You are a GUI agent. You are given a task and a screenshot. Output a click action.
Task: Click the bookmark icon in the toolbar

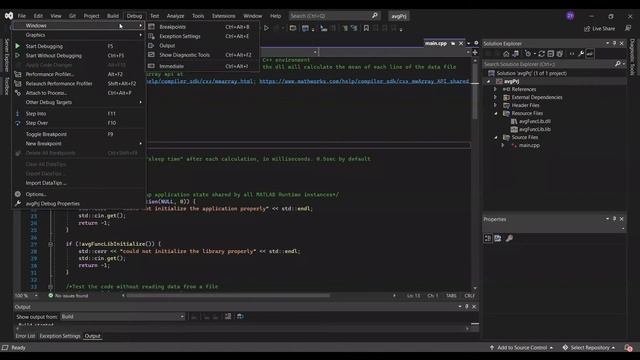pyautogui.click(x=366, y=28)
